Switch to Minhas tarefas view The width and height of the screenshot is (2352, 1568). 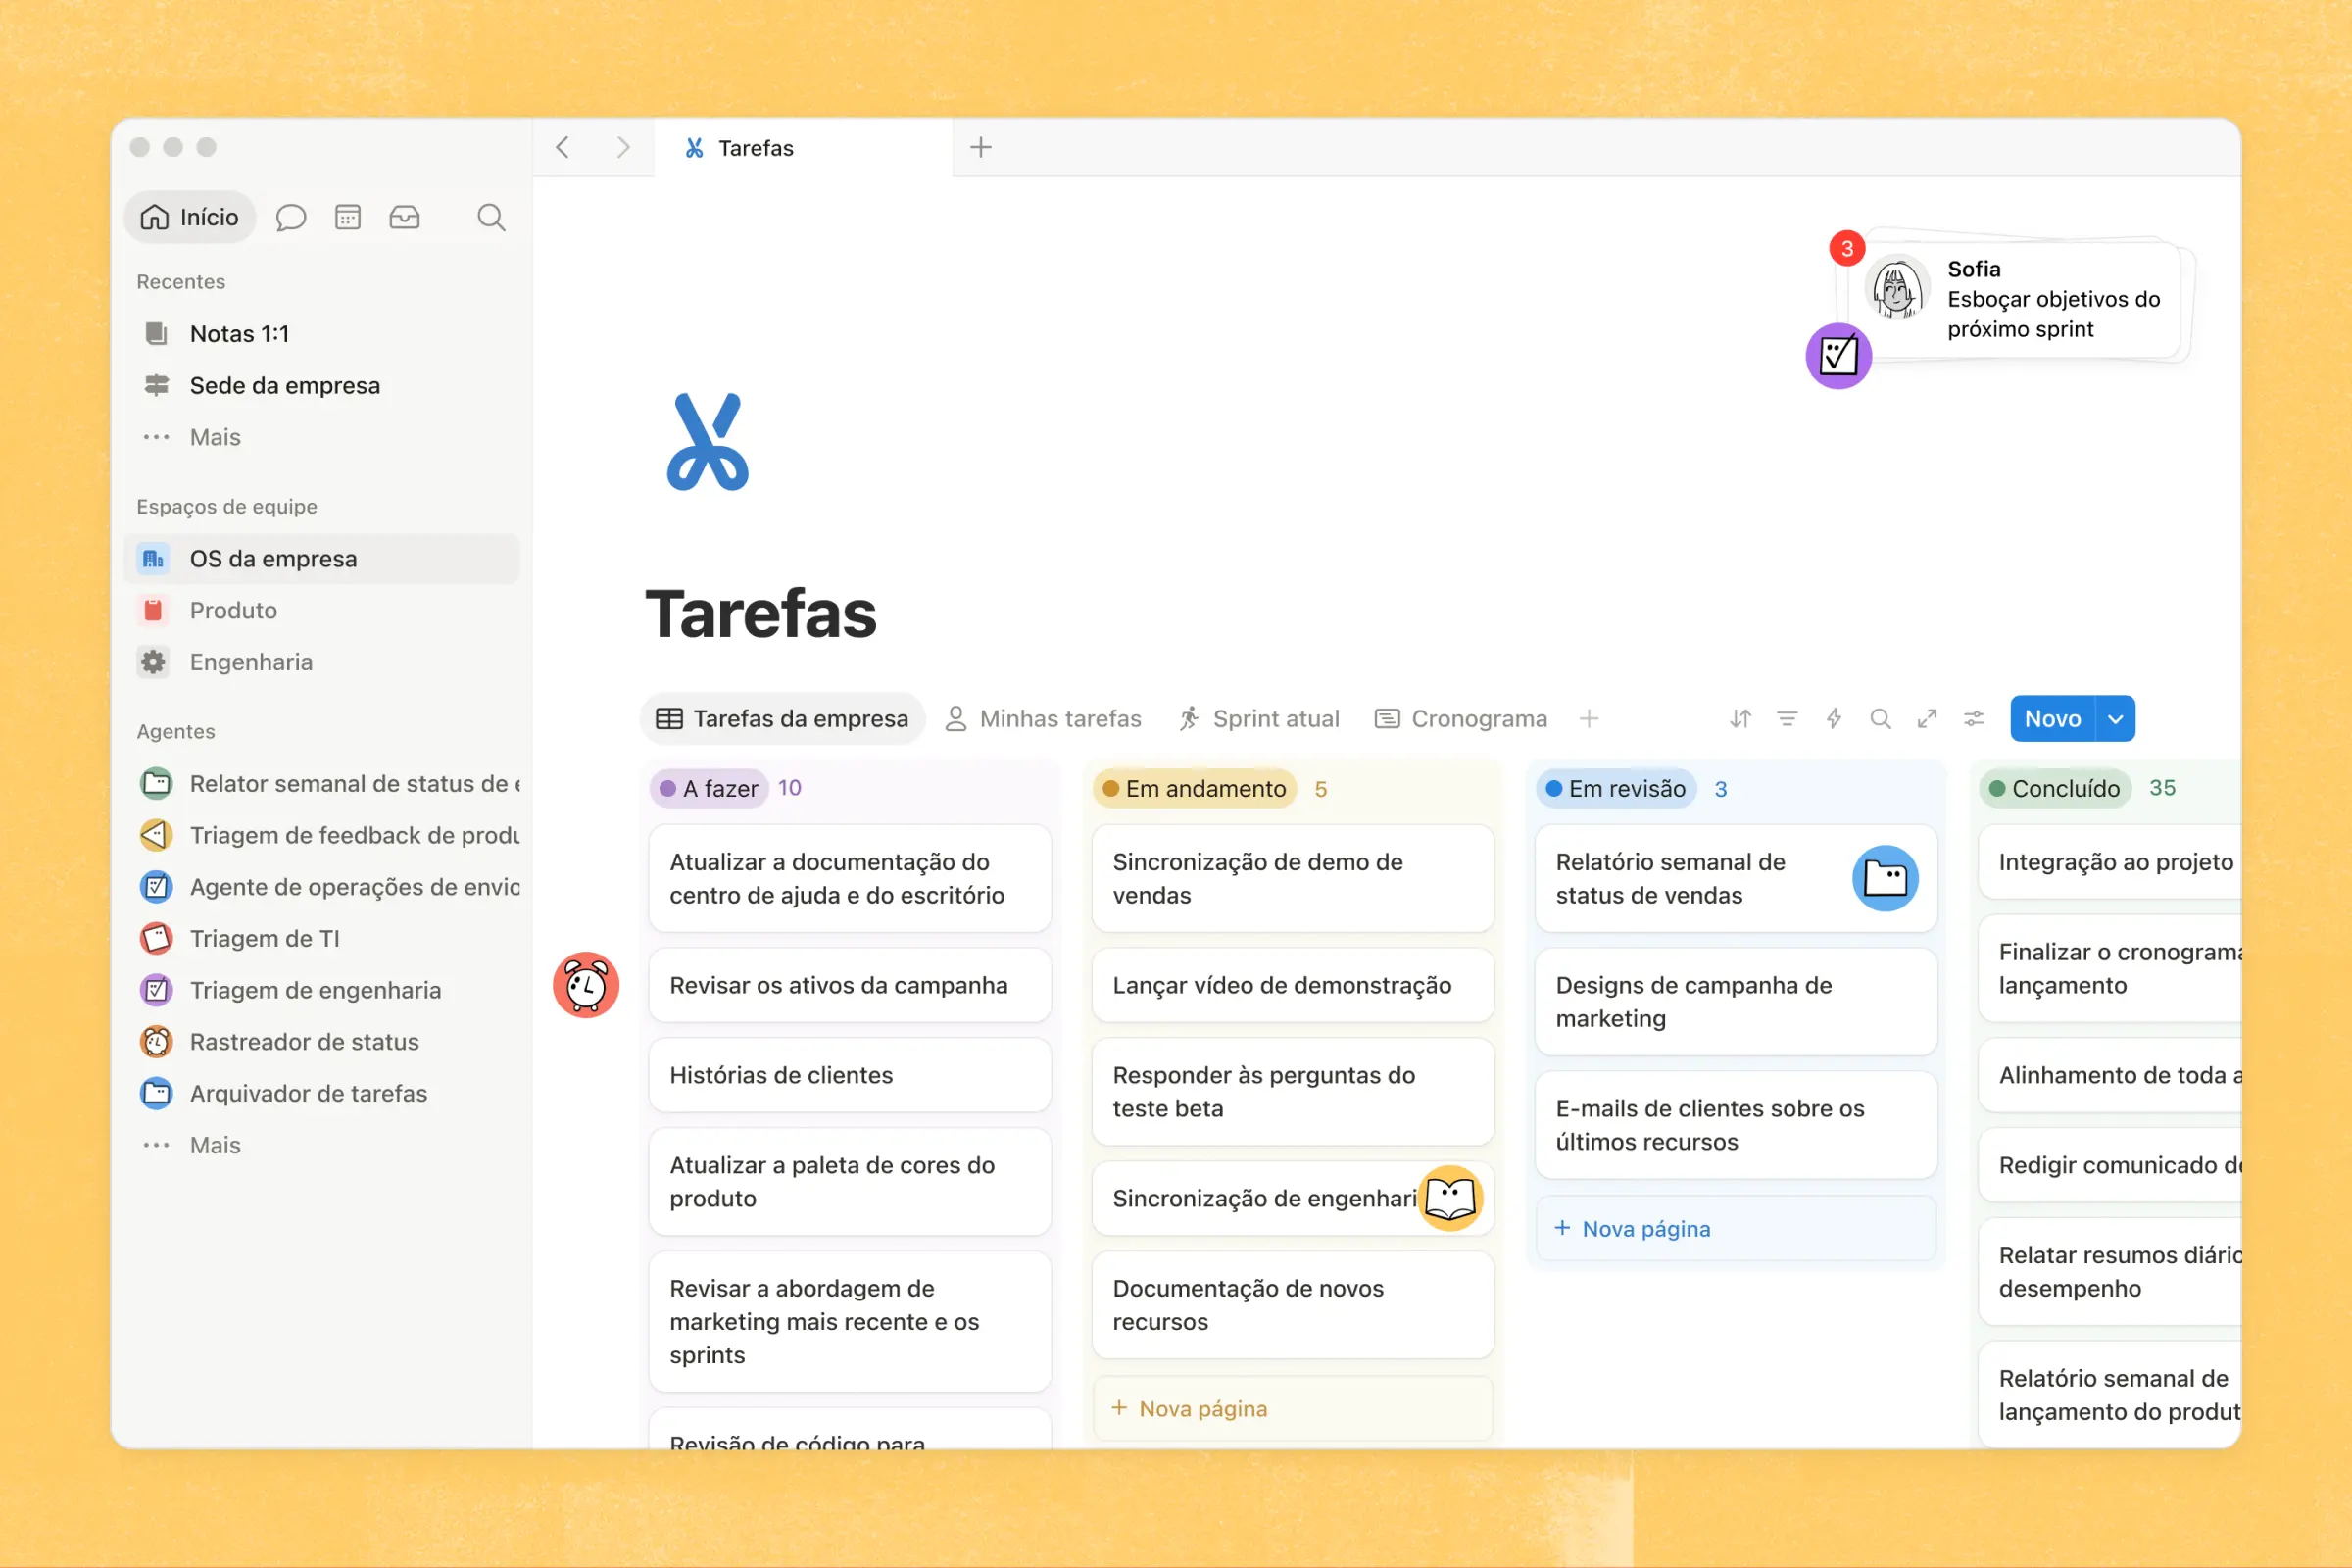pyautogui.click(x=1043, y=719)
